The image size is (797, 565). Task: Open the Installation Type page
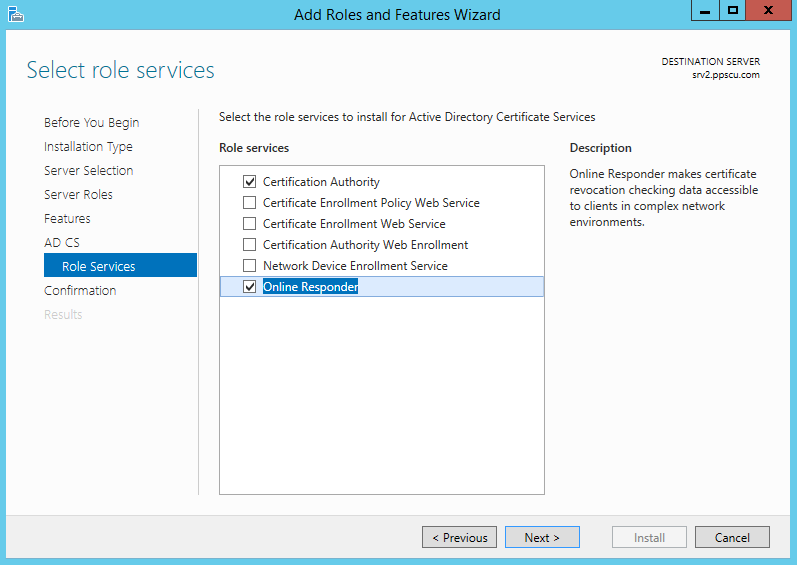pyautogui.click(x=88, y=146)
